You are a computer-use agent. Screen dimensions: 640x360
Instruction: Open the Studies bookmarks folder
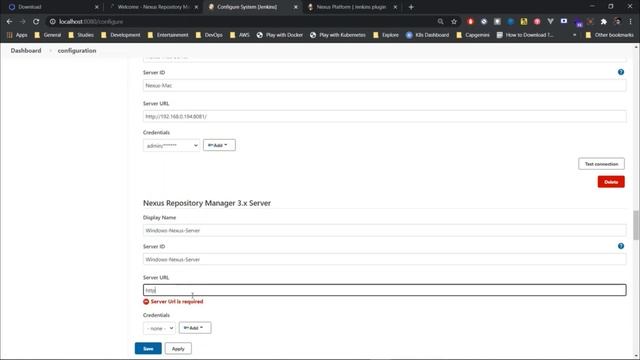[81, 35]
